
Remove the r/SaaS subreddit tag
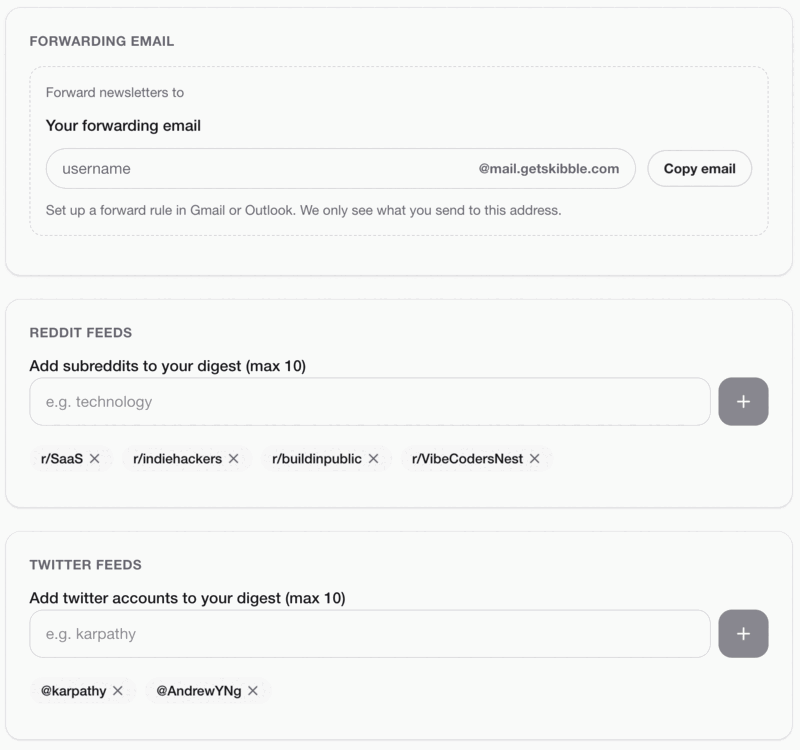[95, 459]
